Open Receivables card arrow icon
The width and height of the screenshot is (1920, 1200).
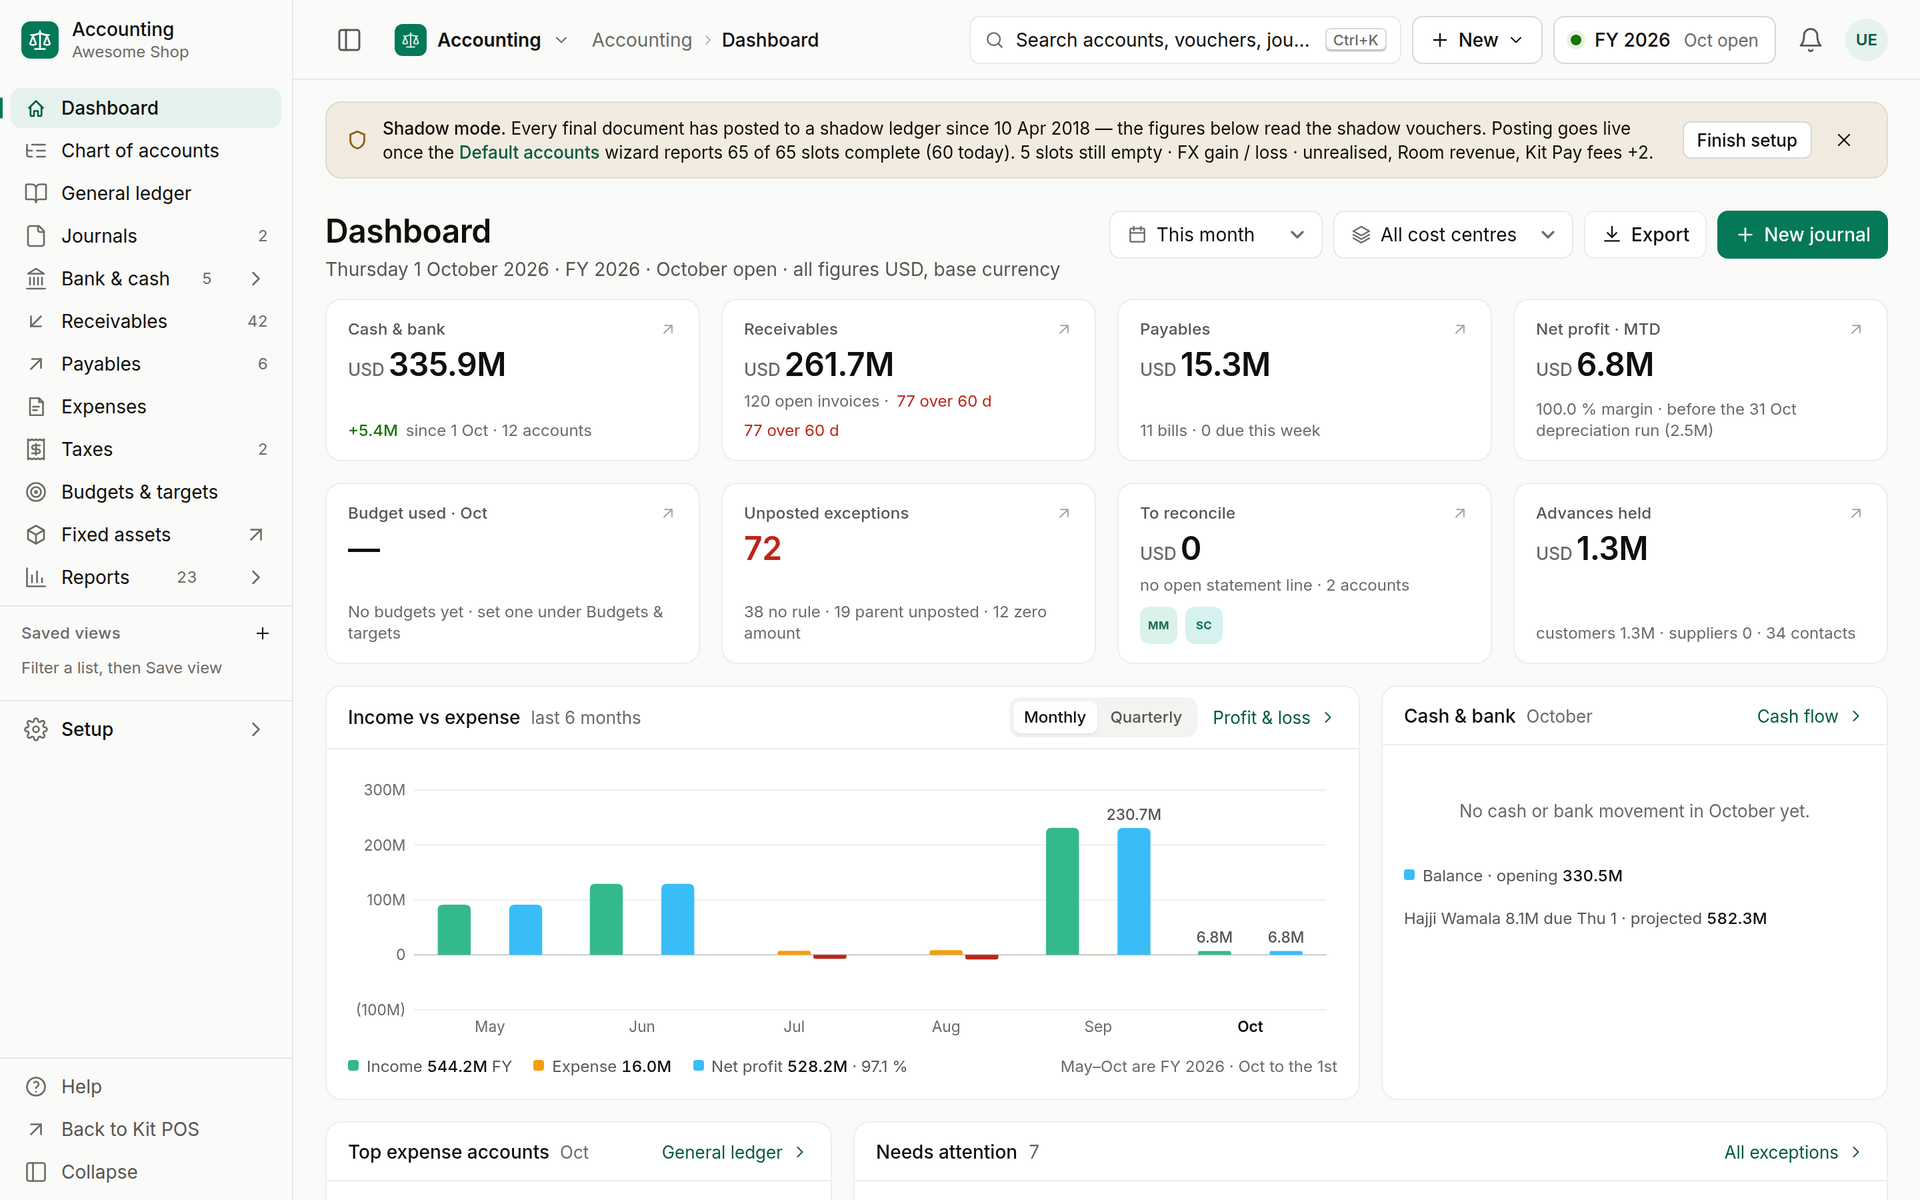pos(1064,329)
